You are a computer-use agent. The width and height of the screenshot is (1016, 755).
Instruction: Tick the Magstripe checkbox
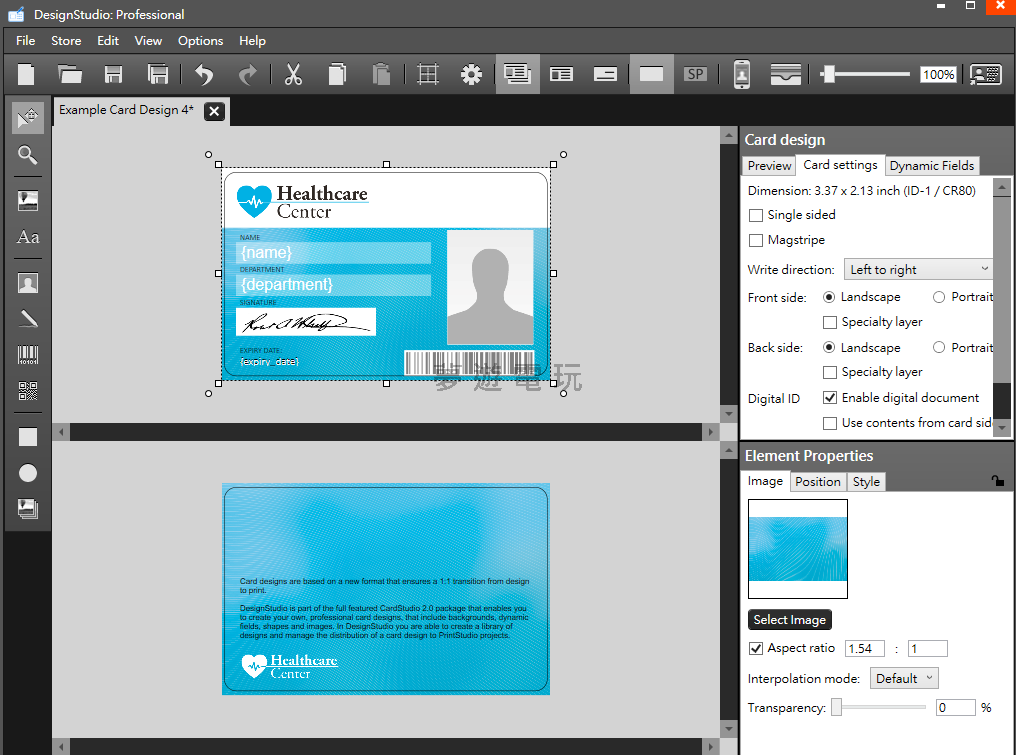(757, 240)
